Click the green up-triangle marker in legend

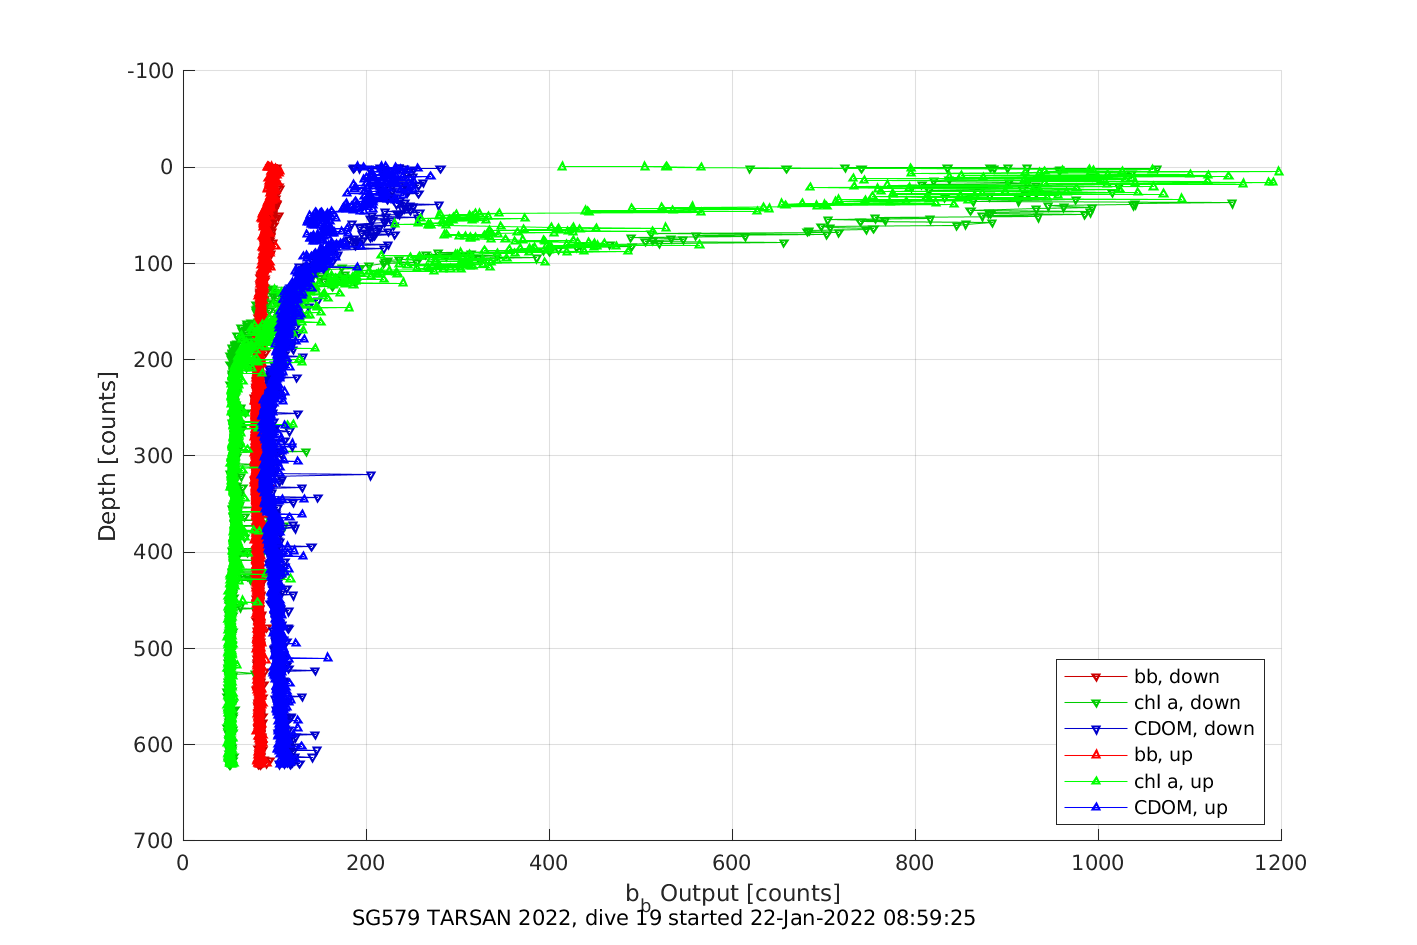coord(1095,781)
